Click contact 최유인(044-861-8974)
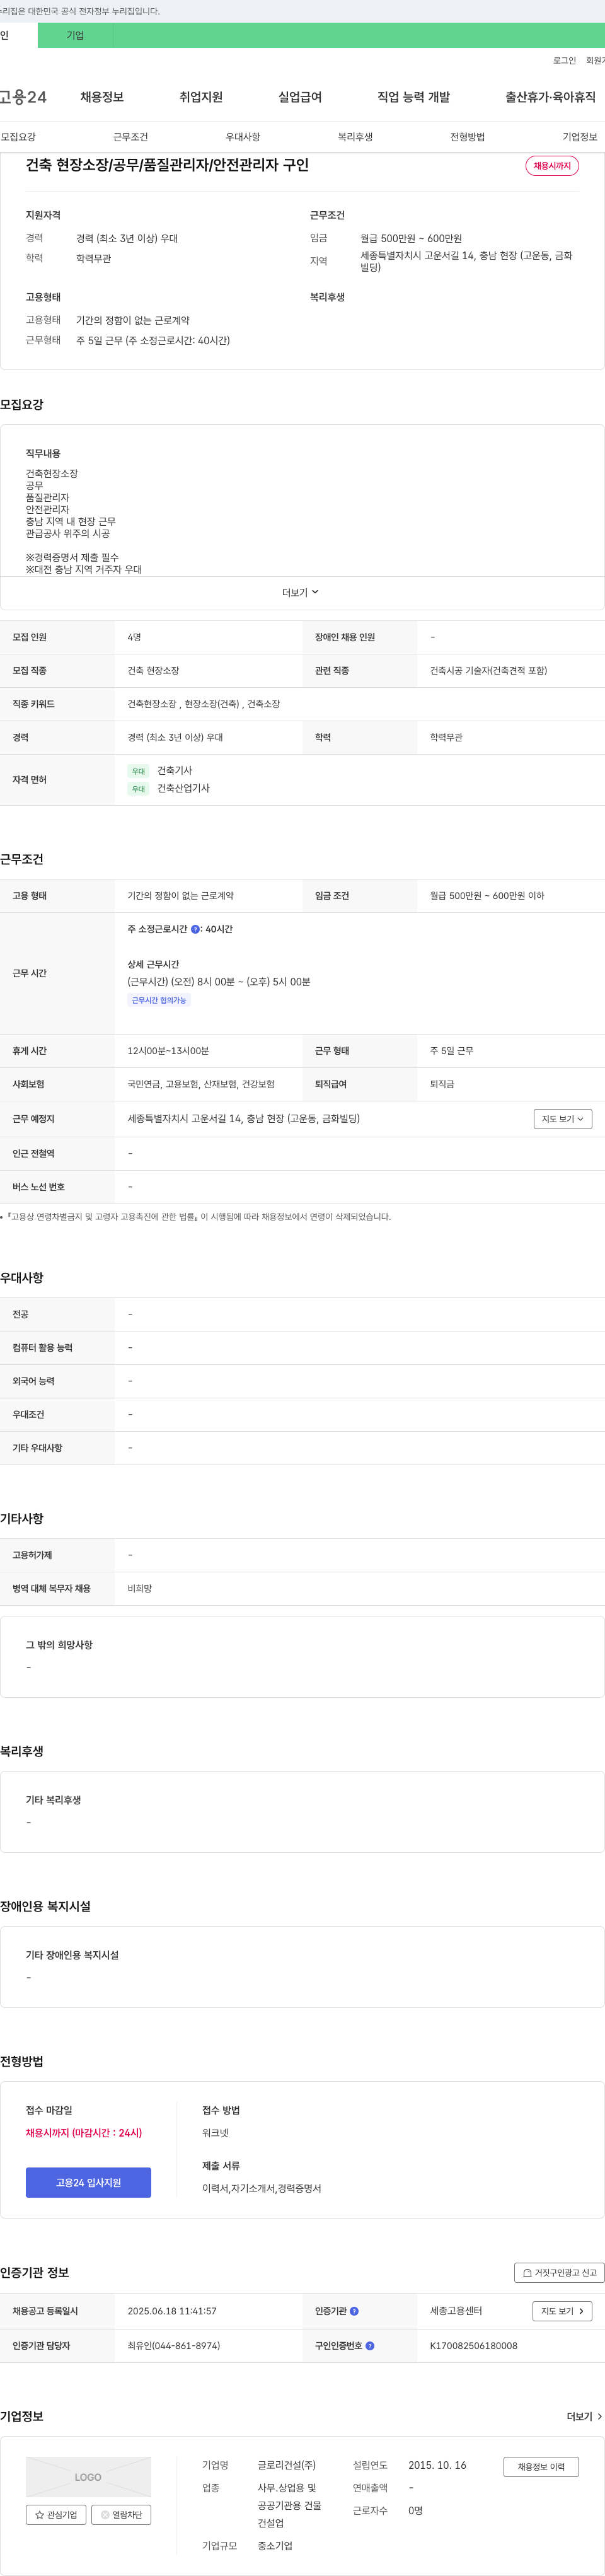Viewport: 605px width, 2576px height. [x=174, y=2345]
